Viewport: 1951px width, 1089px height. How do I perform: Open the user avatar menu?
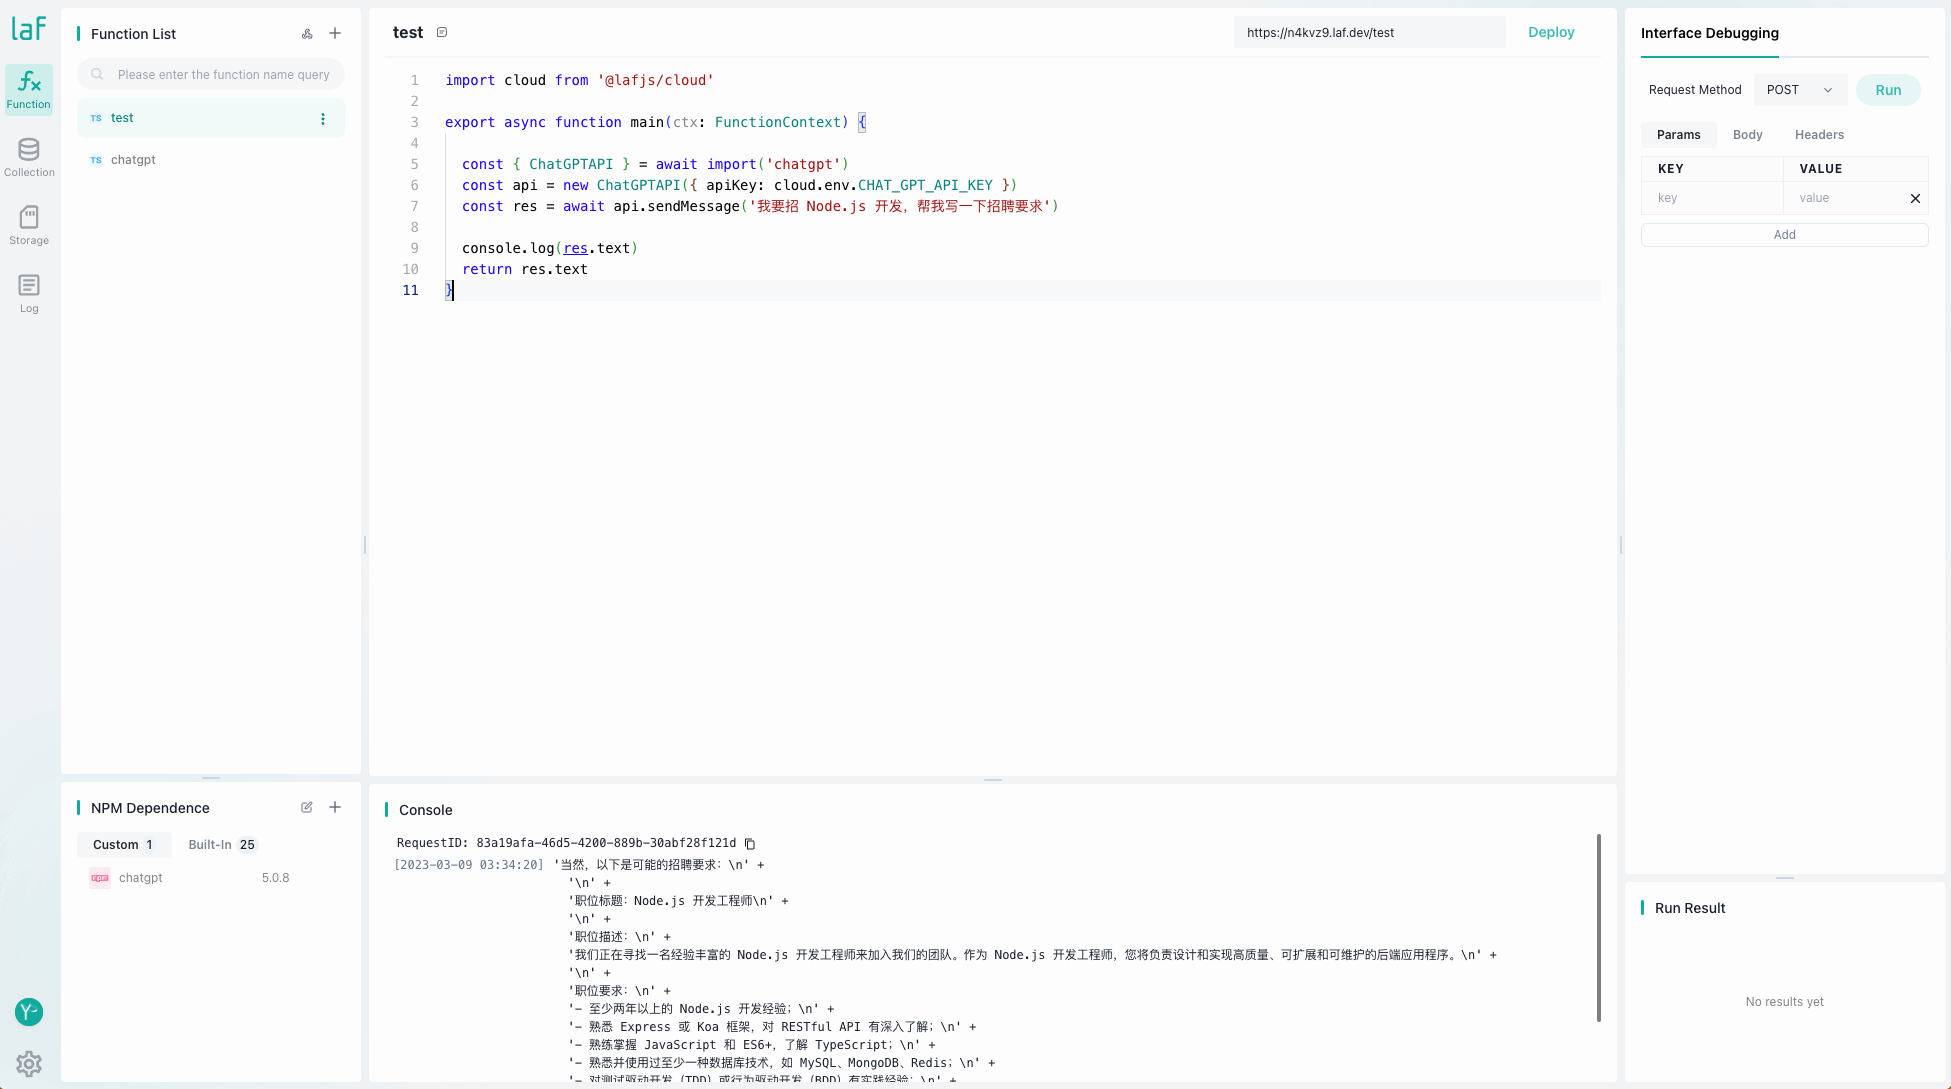tap(29, 1012)
